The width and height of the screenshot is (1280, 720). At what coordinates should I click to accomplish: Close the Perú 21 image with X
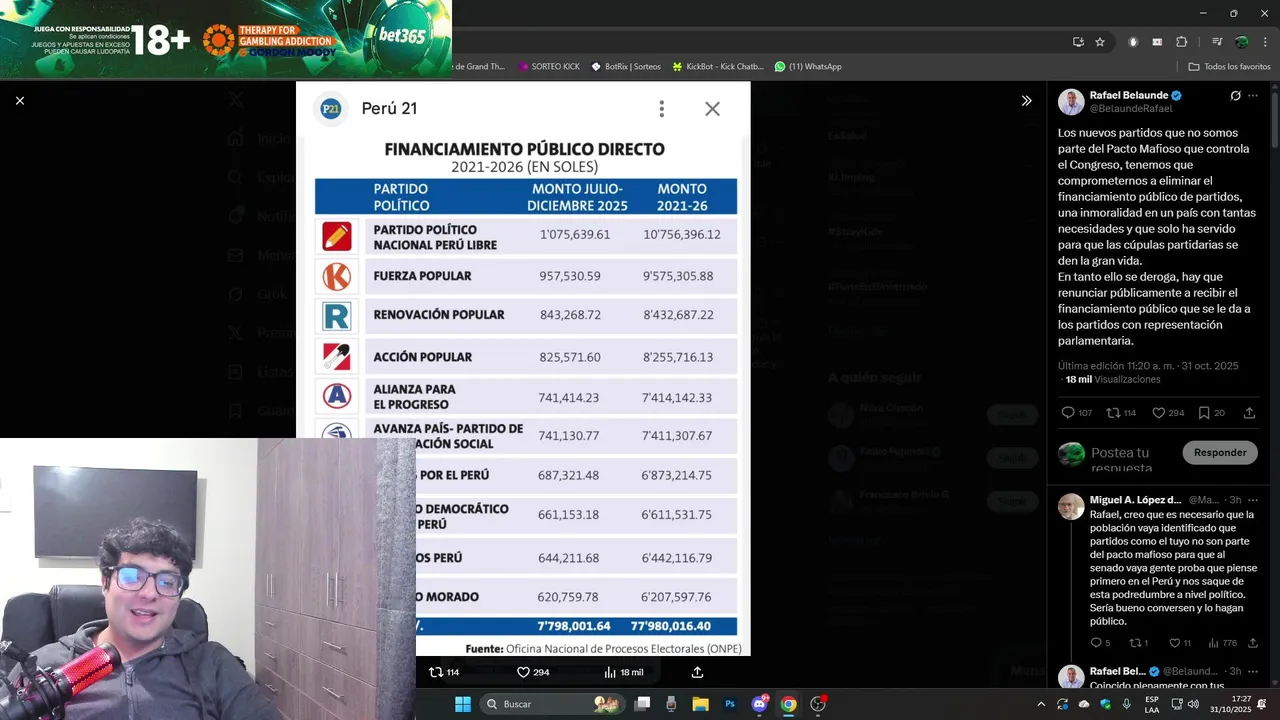coord(712,109)
